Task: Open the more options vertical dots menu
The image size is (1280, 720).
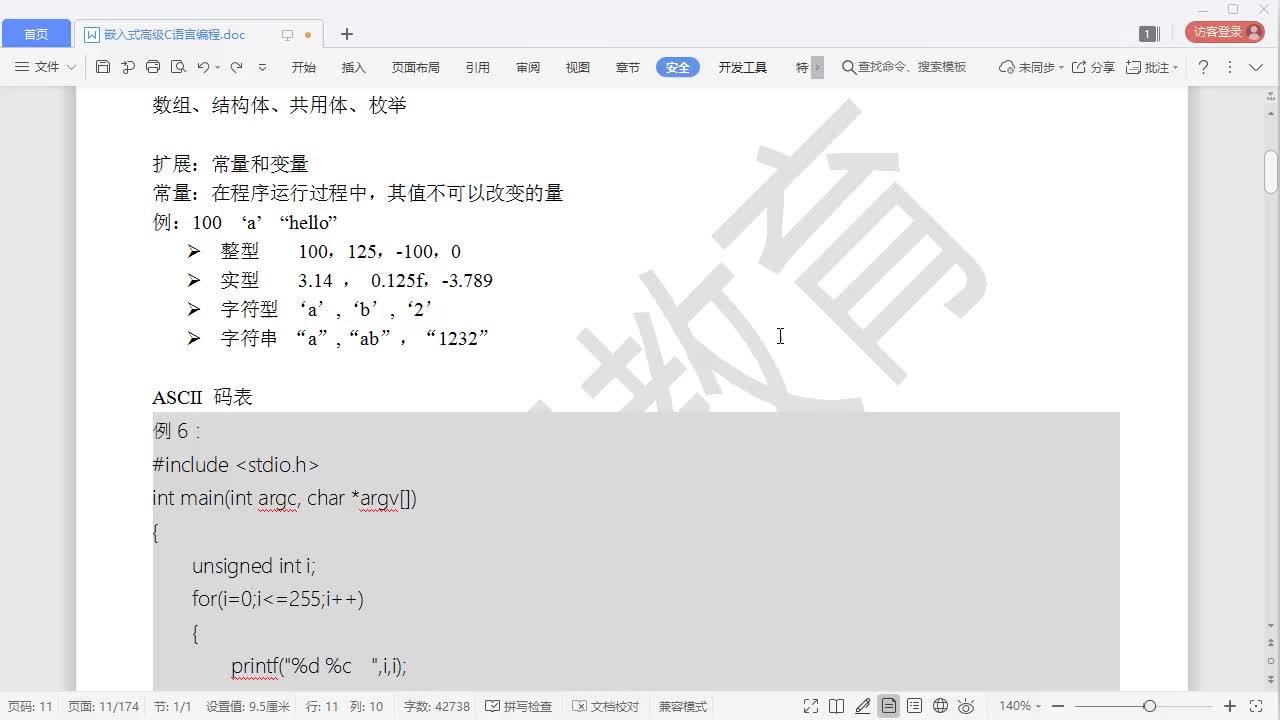Action: [x=1230, y=67]
